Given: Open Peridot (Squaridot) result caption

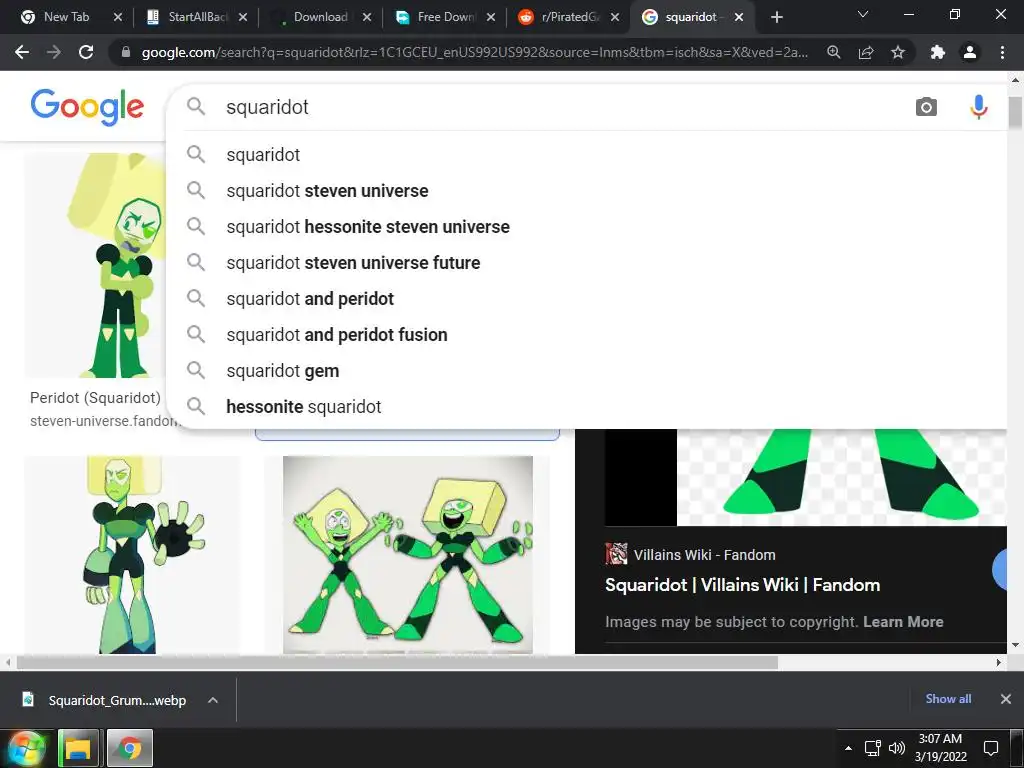Looking at the screenshot, I should (95, 398).
